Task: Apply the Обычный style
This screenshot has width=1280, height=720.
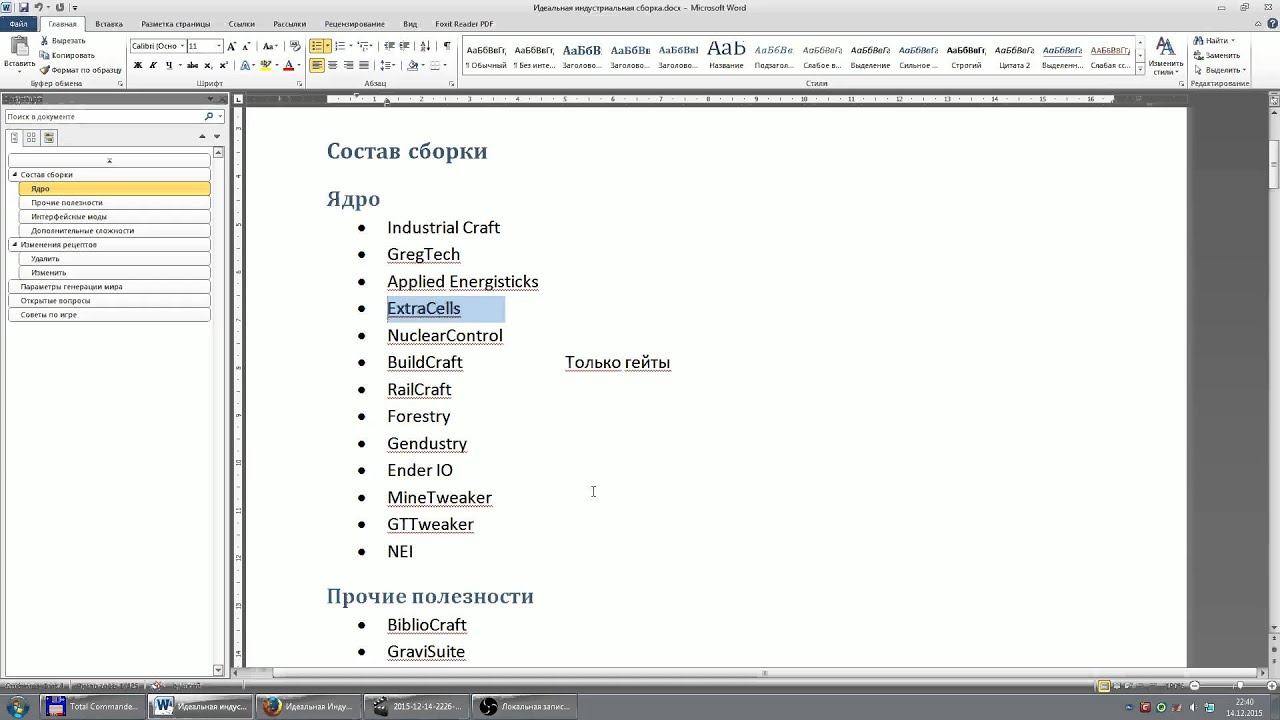Action: point(486,56)
